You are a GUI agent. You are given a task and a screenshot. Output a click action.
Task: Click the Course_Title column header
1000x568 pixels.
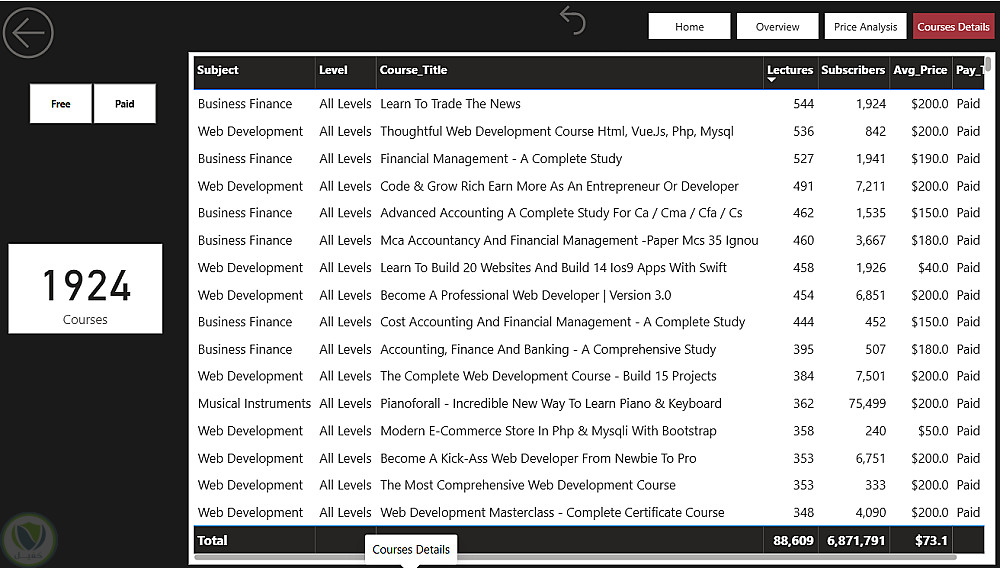tap(413, 70)
